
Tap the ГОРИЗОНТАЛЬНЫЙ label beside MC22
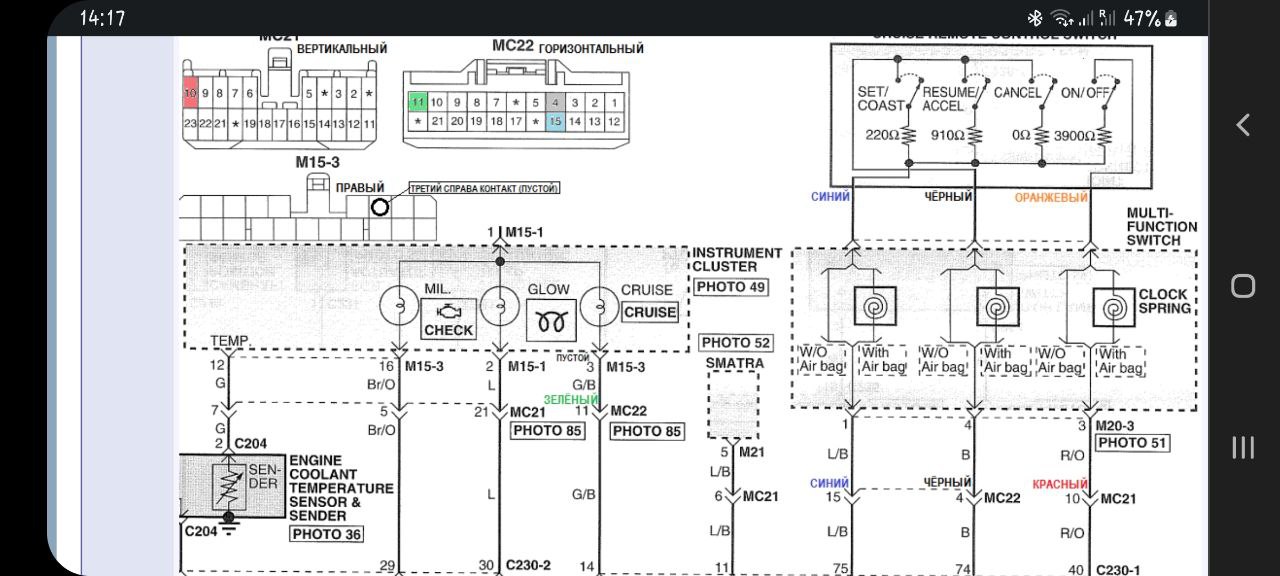tap(591, 48)
